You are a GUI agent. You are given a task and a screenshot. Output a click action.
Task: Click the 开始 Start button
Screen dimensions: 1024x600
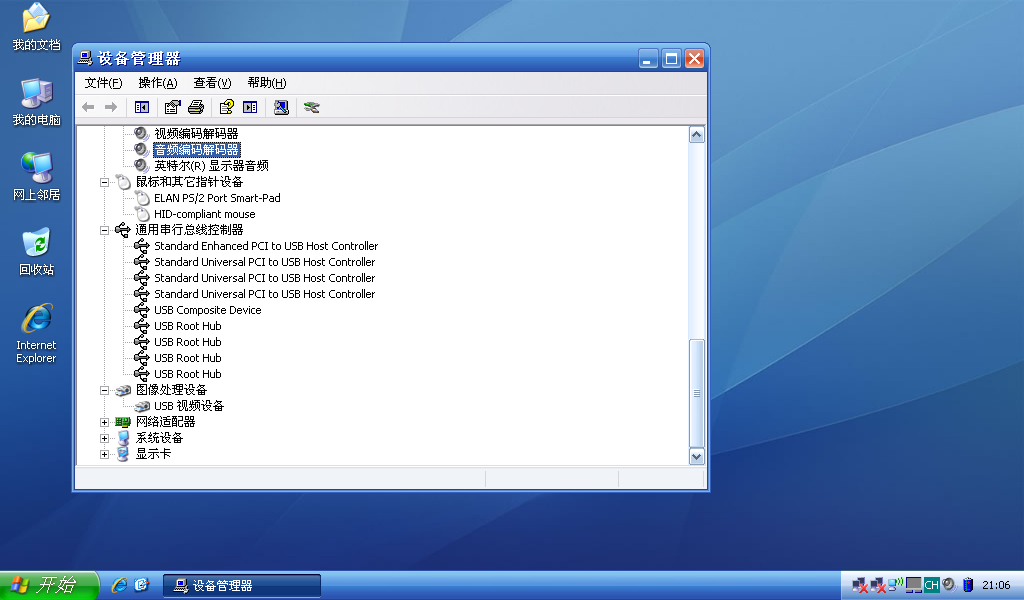(x=48, y=585)
